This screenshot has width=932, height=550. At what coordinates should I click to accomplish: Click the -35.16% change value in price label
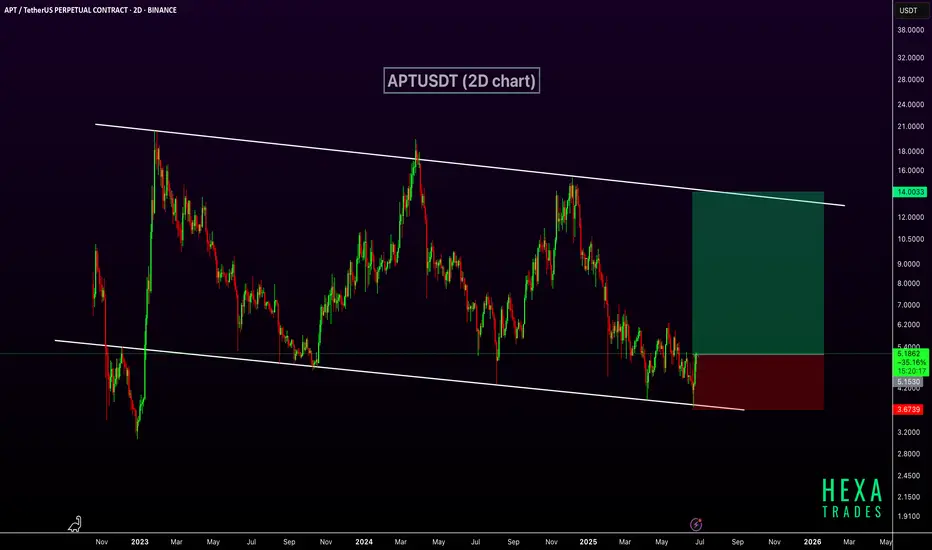[x=912, y=362]
